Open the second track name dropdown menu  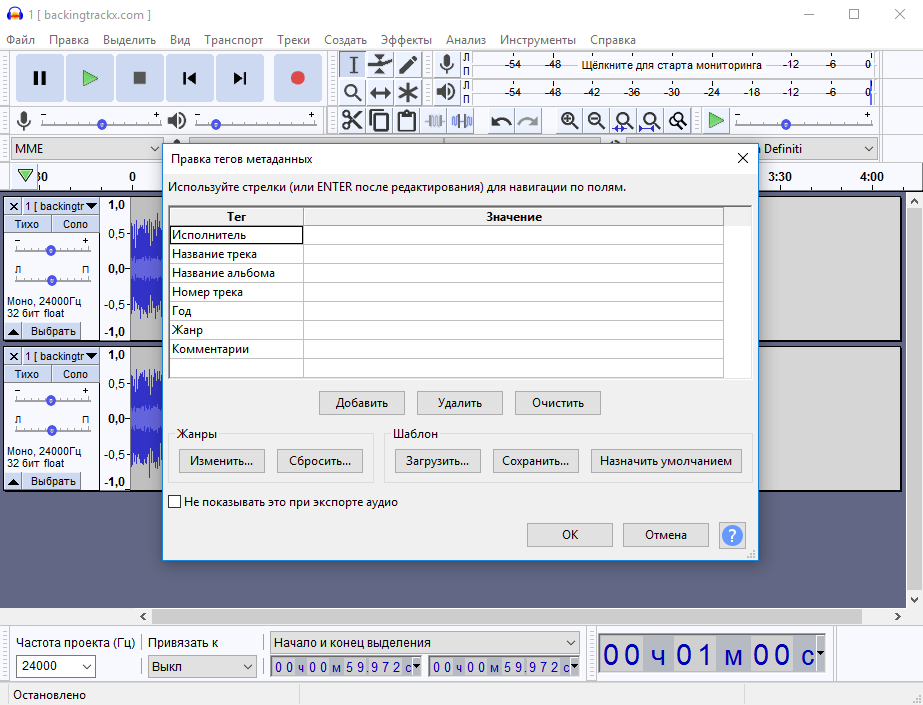(61, 356)
